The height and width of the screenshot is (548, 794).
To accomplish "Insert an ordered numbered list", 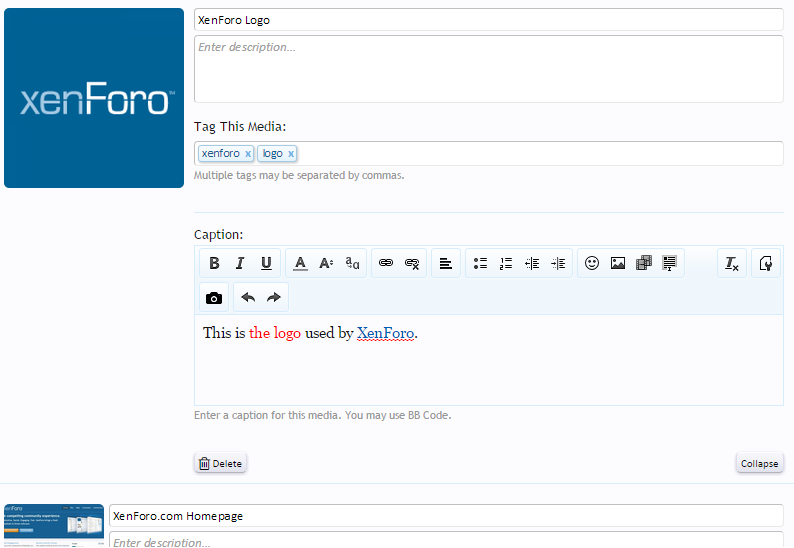I will (506, 264).
